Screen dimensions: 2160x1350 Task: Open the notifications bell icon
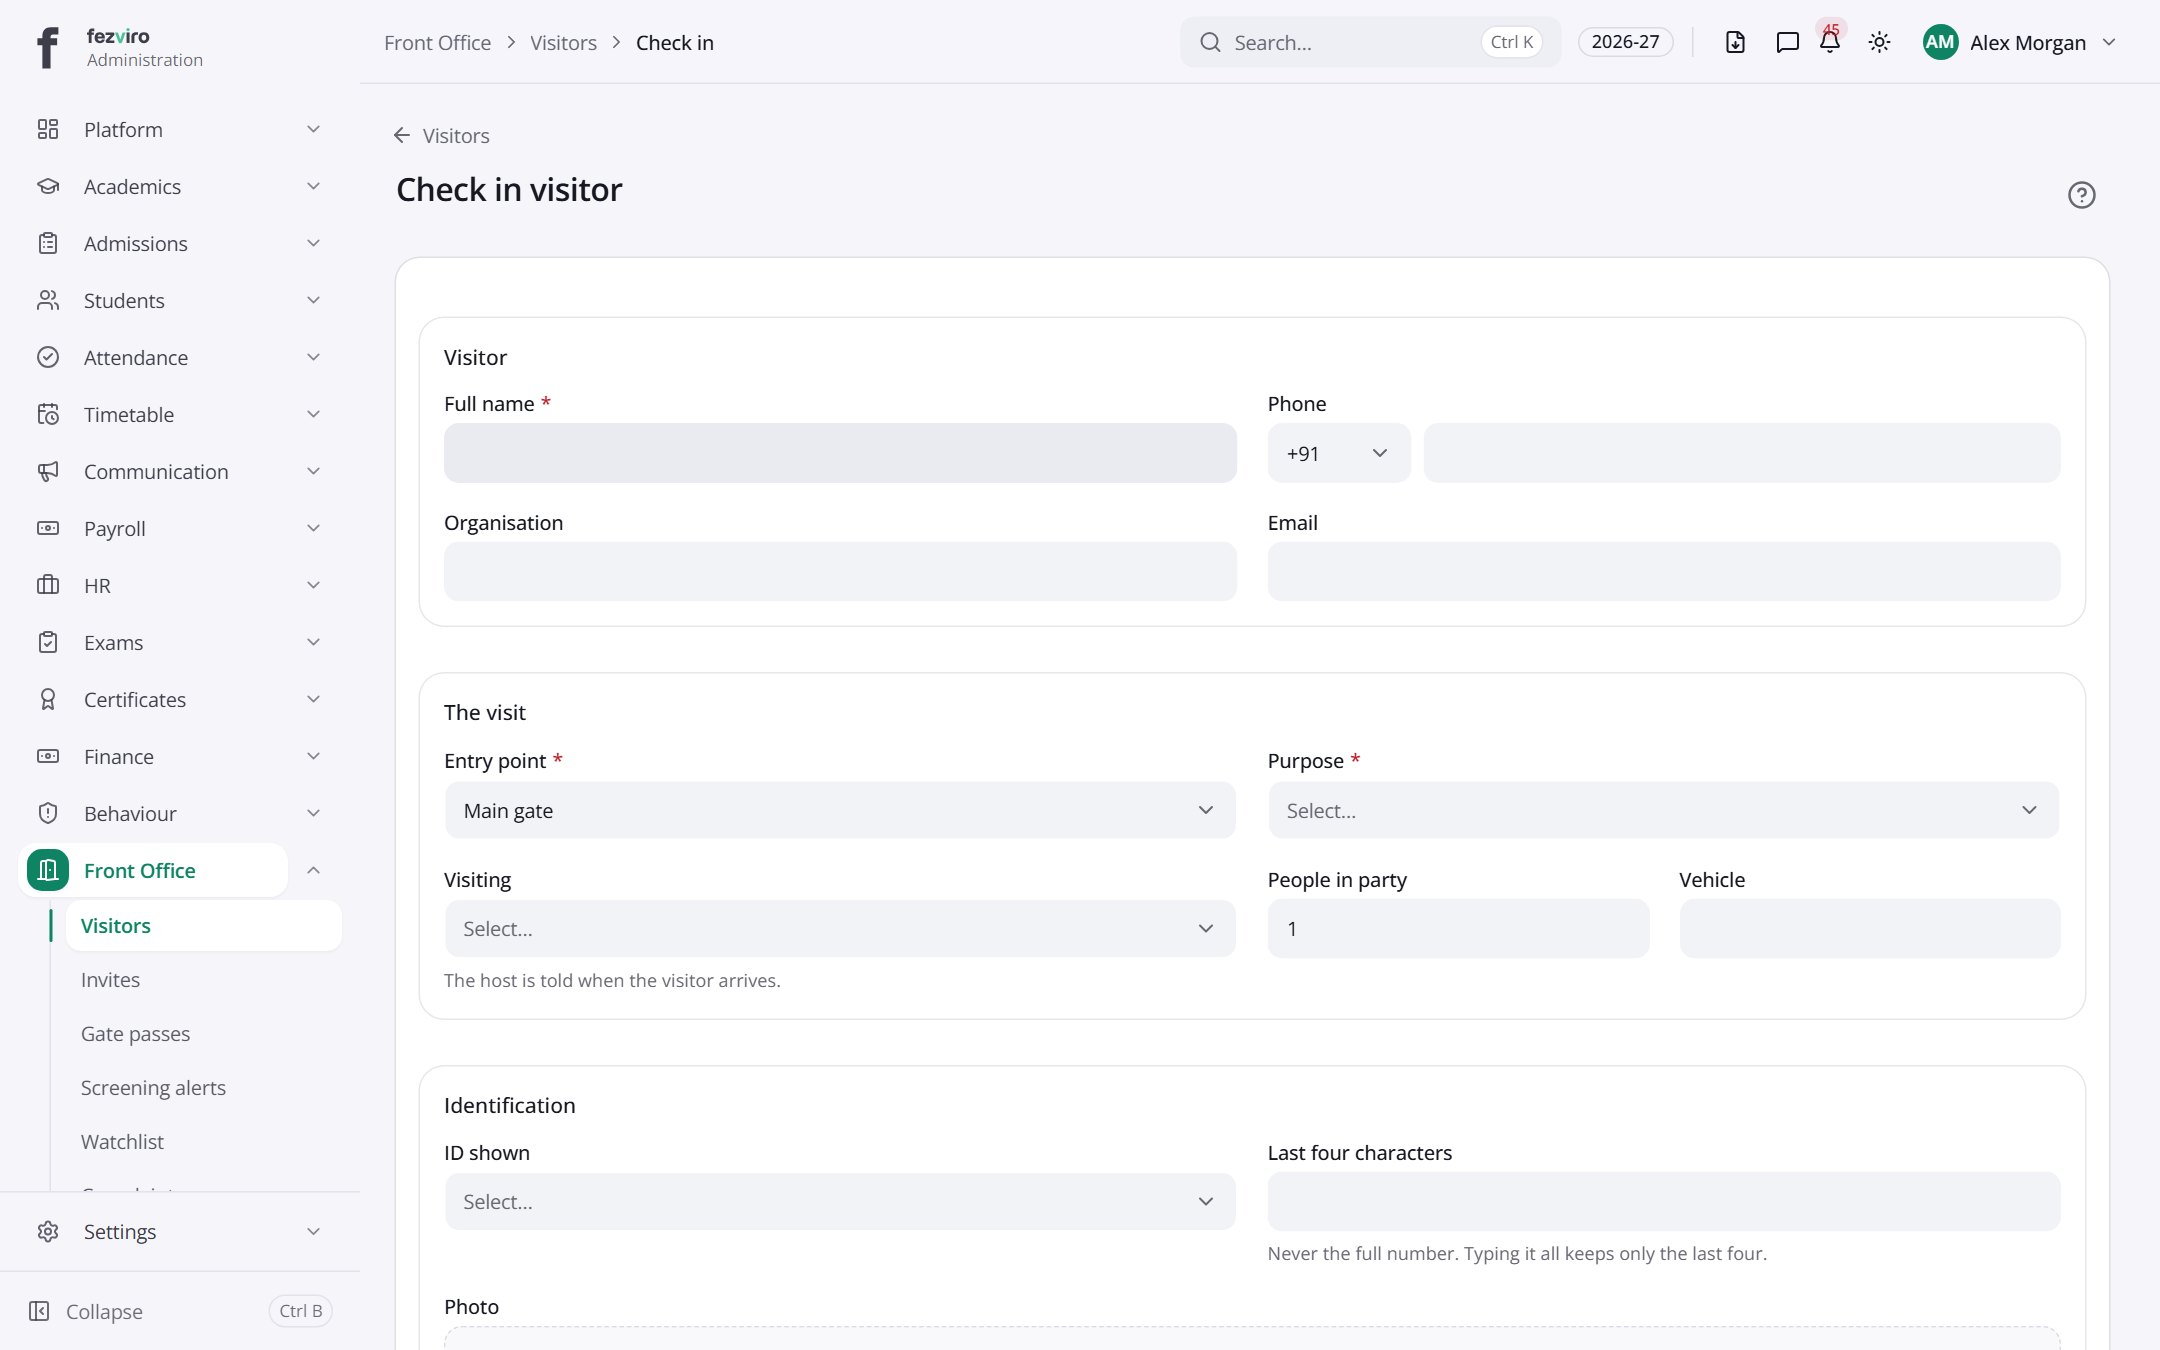click(x=1830, y=42)
